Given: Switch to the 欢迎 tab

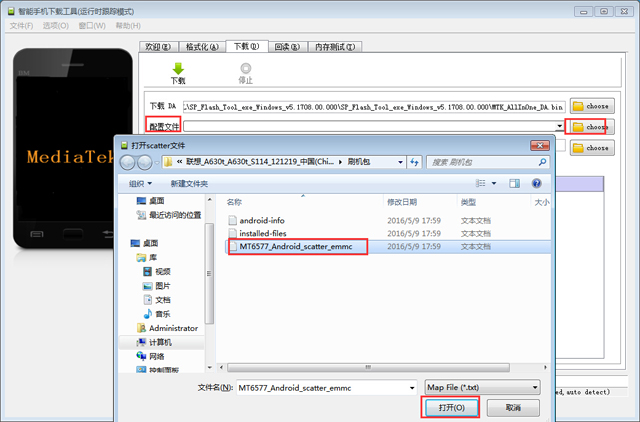Looking at the screenshot, I should [x=158, y=47].
